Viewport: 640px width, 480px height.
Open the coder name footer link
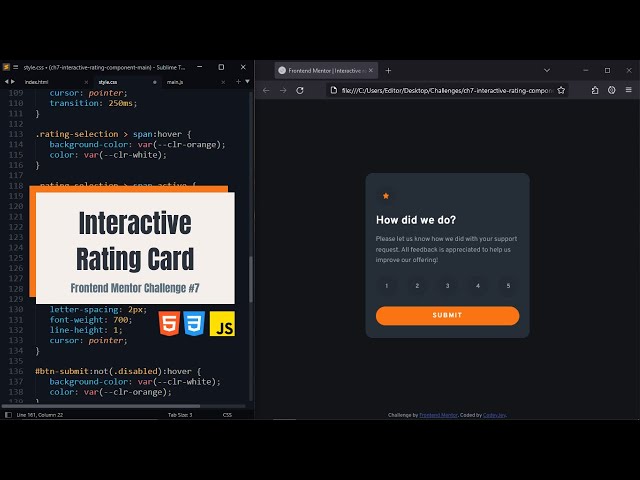click(494, 415)
